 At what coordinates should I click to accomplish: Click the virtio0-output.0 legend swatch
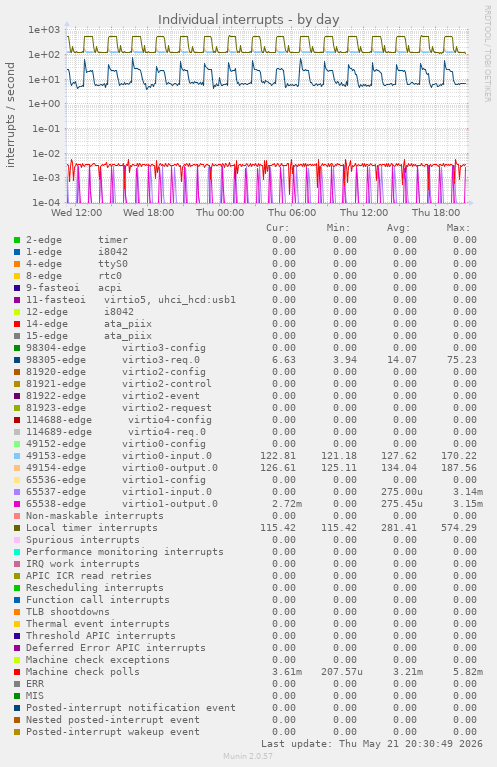tap(17, 468)
